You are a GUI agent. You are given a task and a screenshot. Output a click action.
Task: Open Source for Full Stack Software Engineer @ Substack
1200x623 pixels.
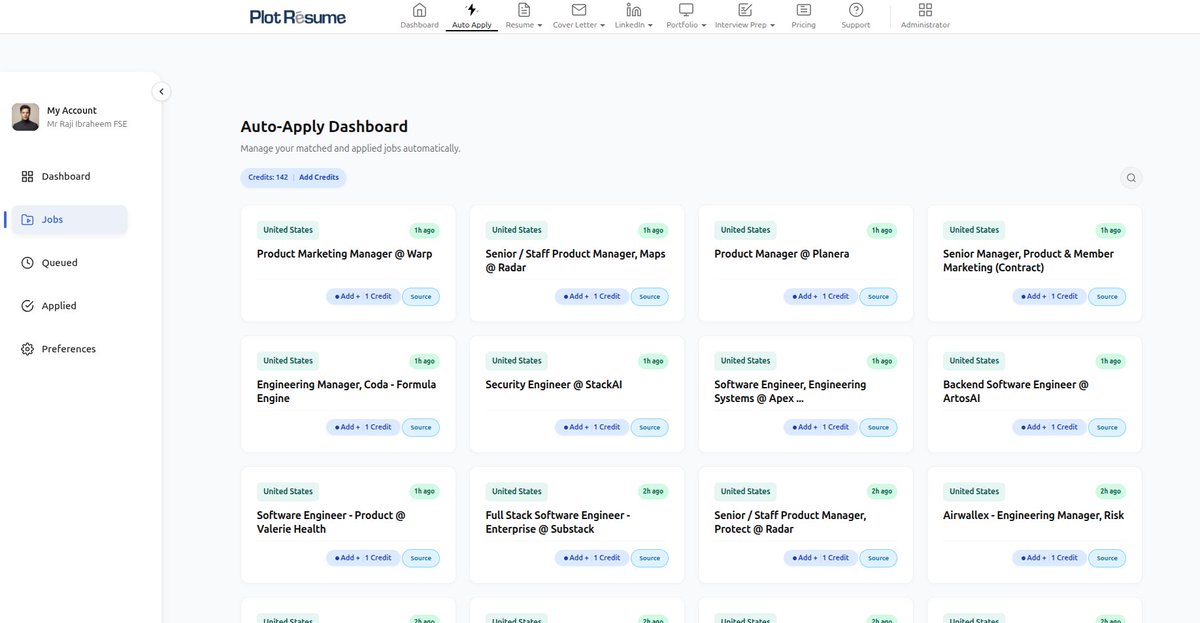click(x=650, y=558)
